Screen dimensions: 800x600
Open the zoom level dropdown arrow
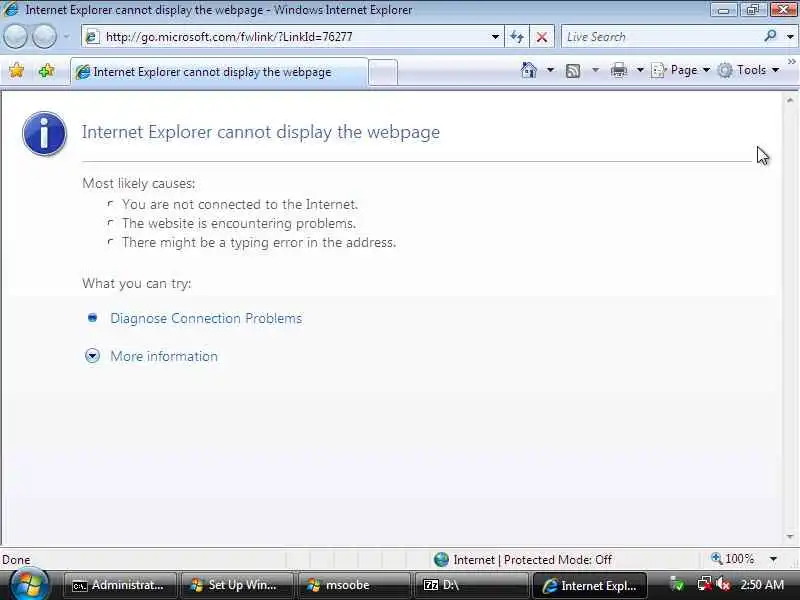[773, 559]
